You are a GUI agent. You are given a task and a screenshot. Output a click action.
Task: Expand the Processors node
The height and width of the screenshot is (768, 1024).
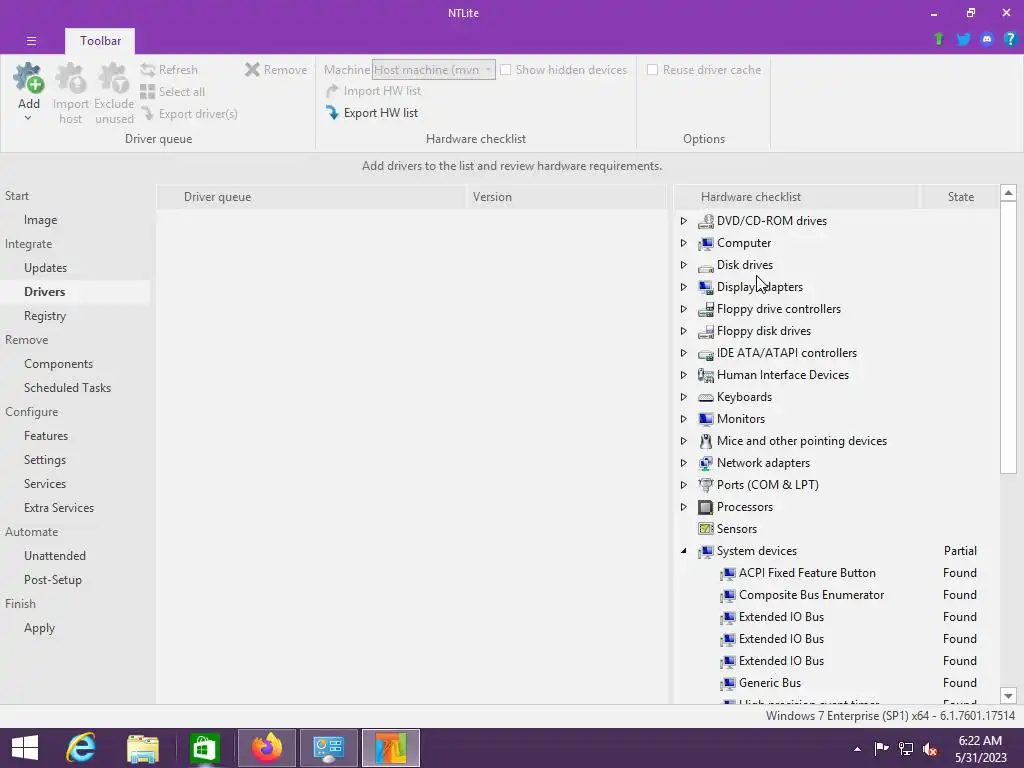tap(683, 507)
